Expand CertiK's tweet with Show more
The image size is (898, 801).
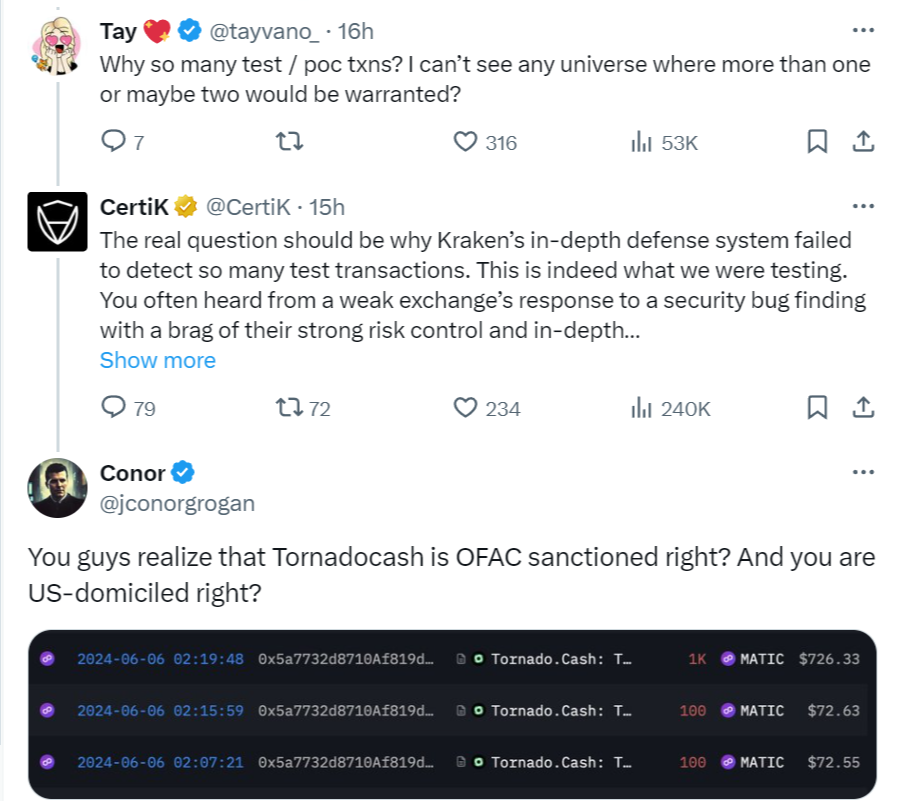click(157, 360)
